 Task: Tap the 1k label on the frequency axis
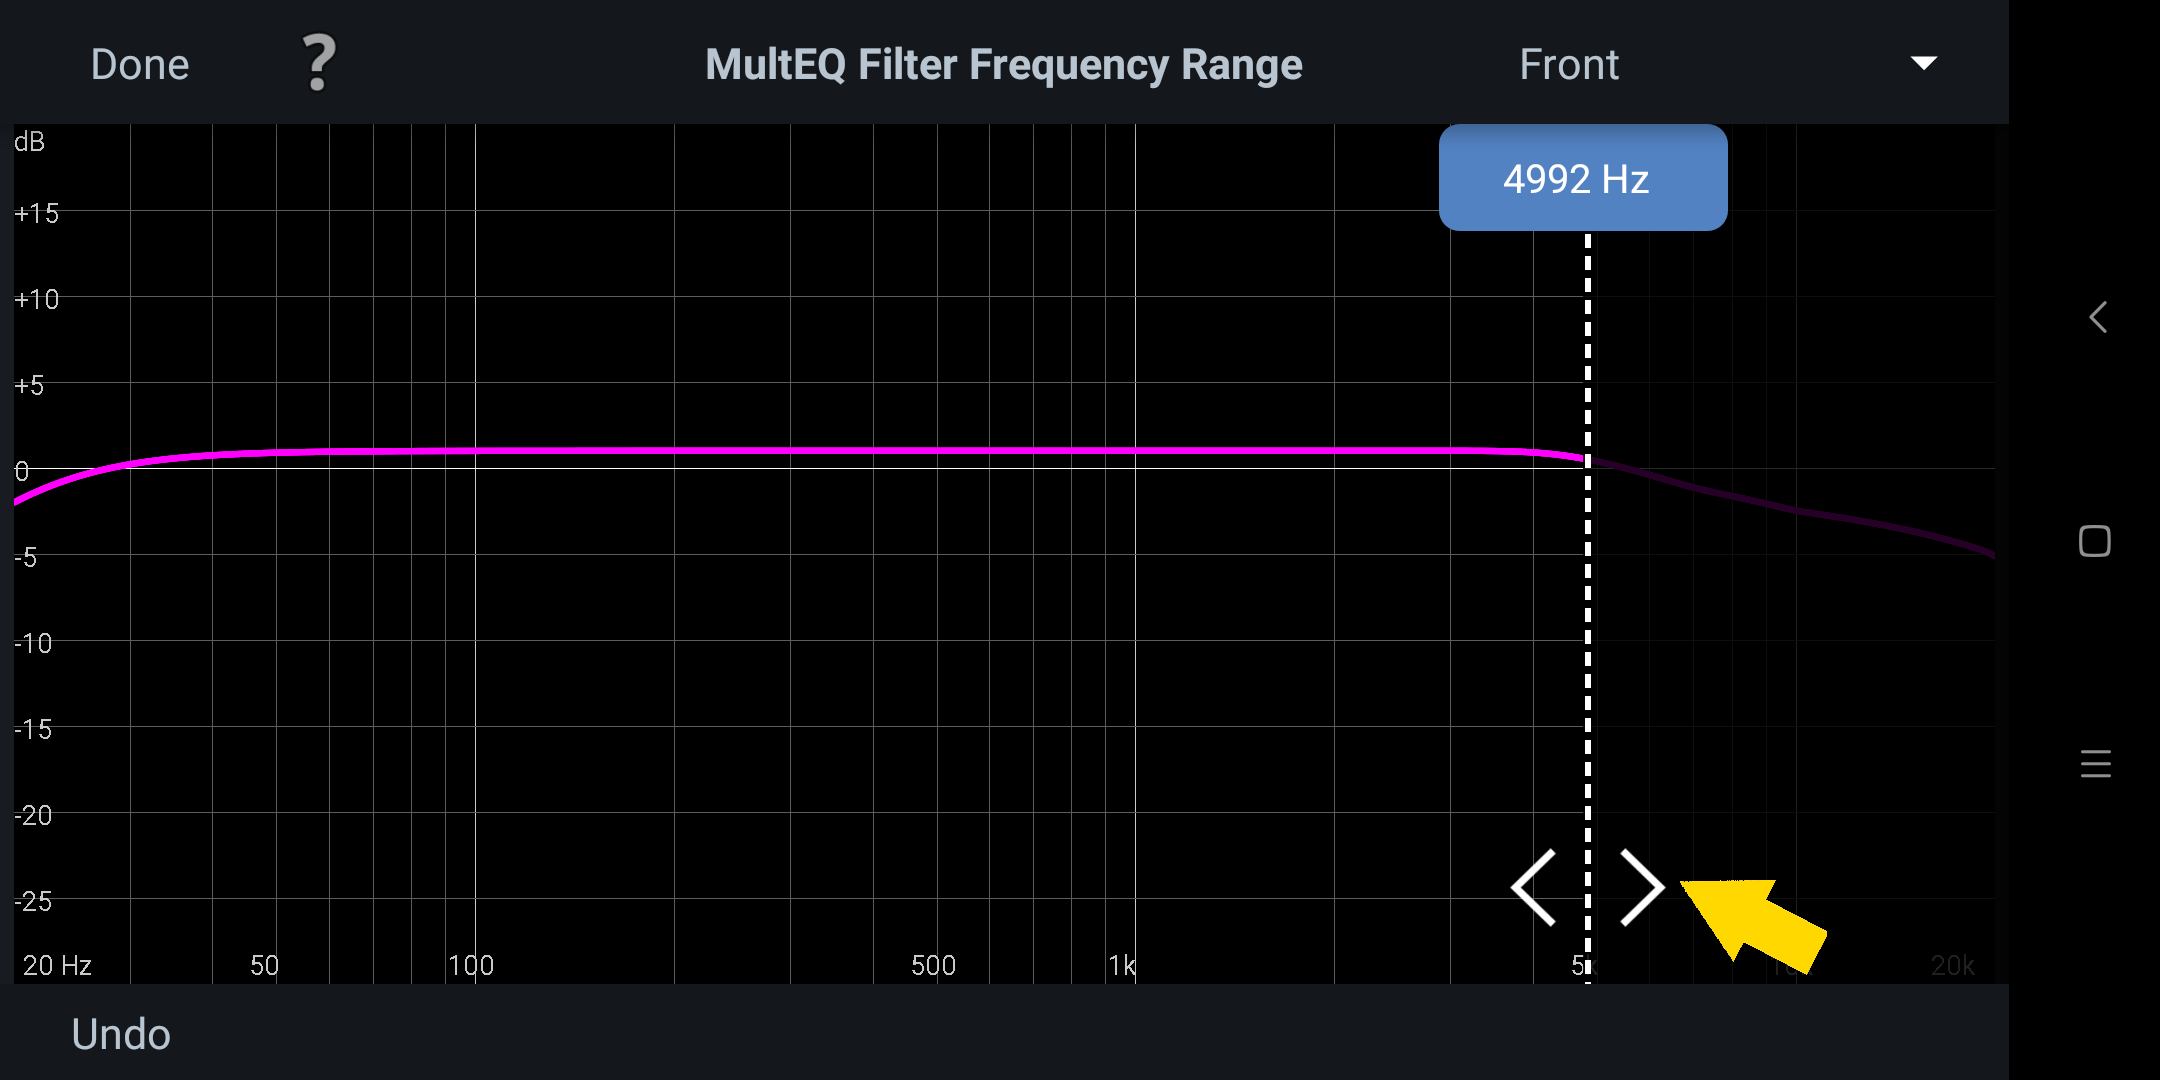tap(1121, 965)
